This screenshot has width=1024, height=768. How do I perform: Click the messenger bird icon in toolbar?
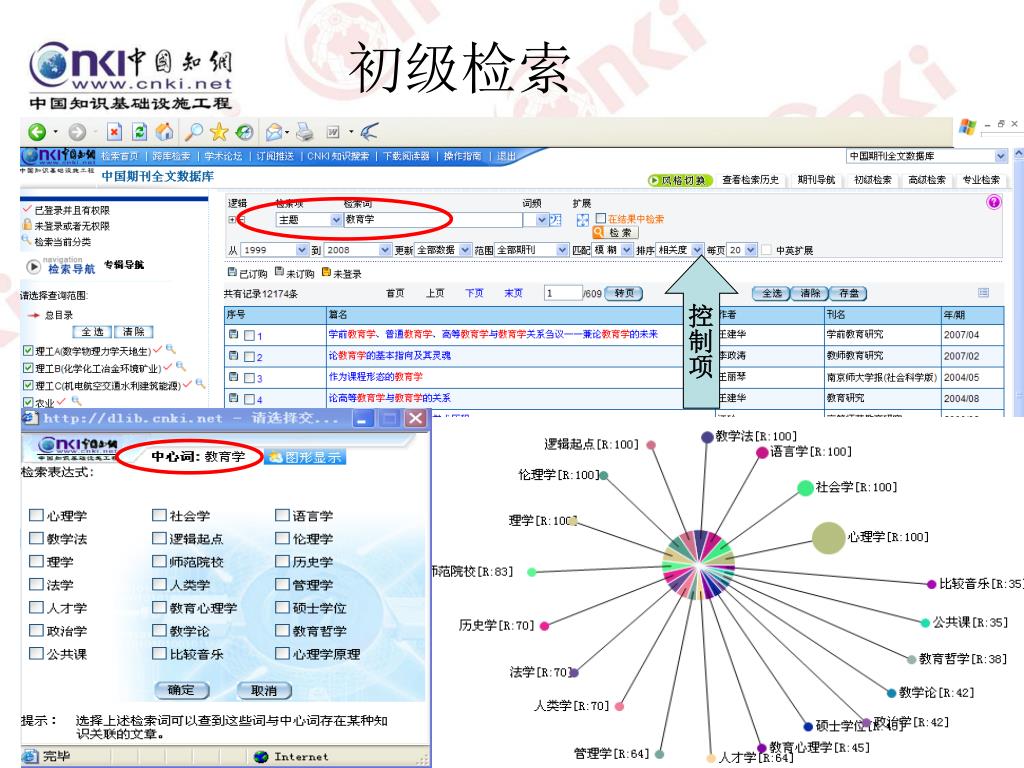[369, 131]
